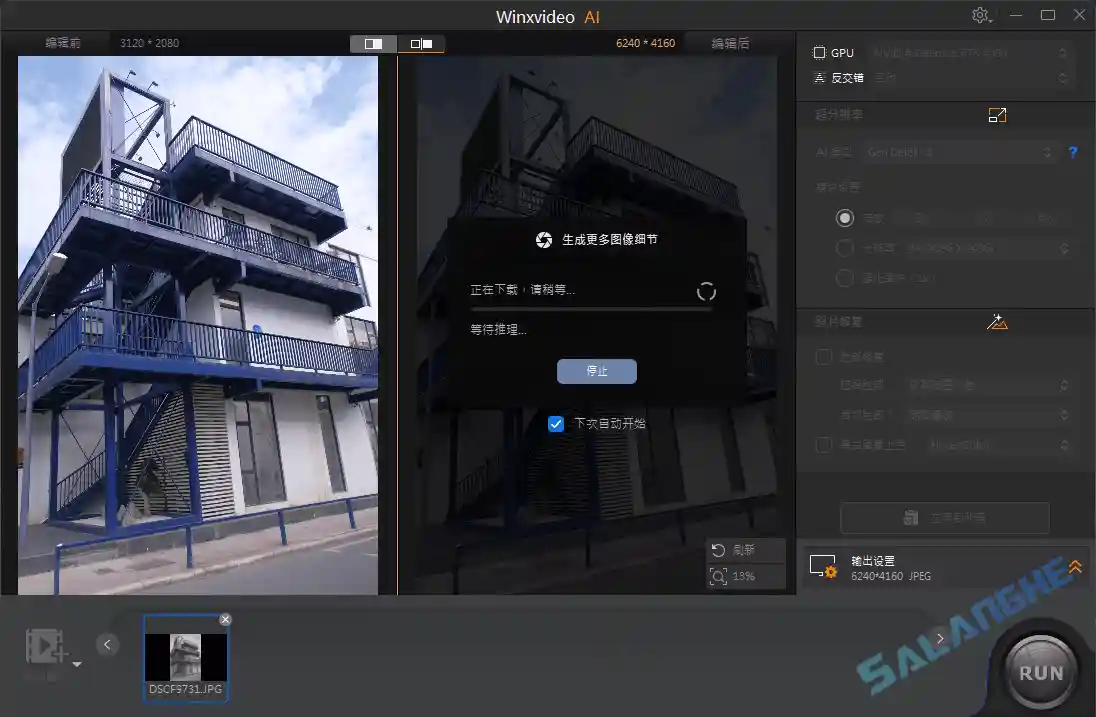Collapse the 输出设置 panel with its chevron
The width and height of the screenshot is (1096, 717).
pos(1075,567)
